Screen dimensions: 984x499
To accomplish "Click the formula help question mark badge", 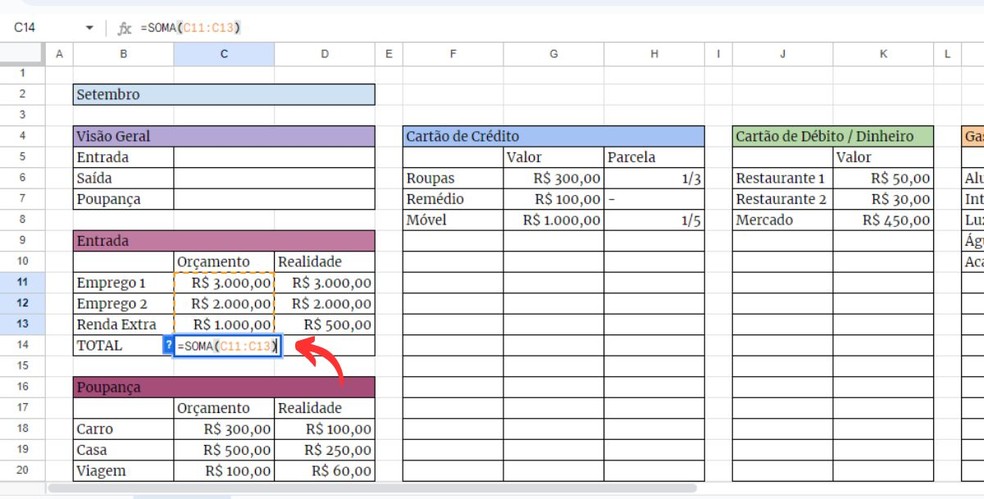I will coord(168,345).
